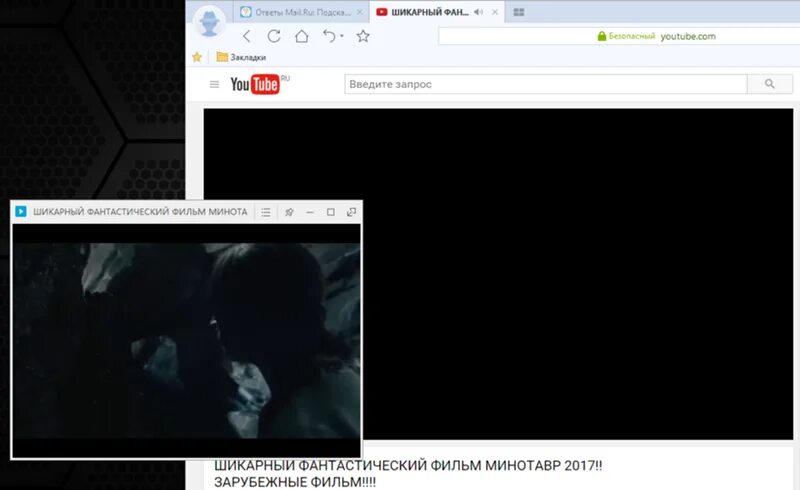800x490 pixels.
Task: Toggle the pop-out player's pin on top icon
Action: [x=289, y=212]
